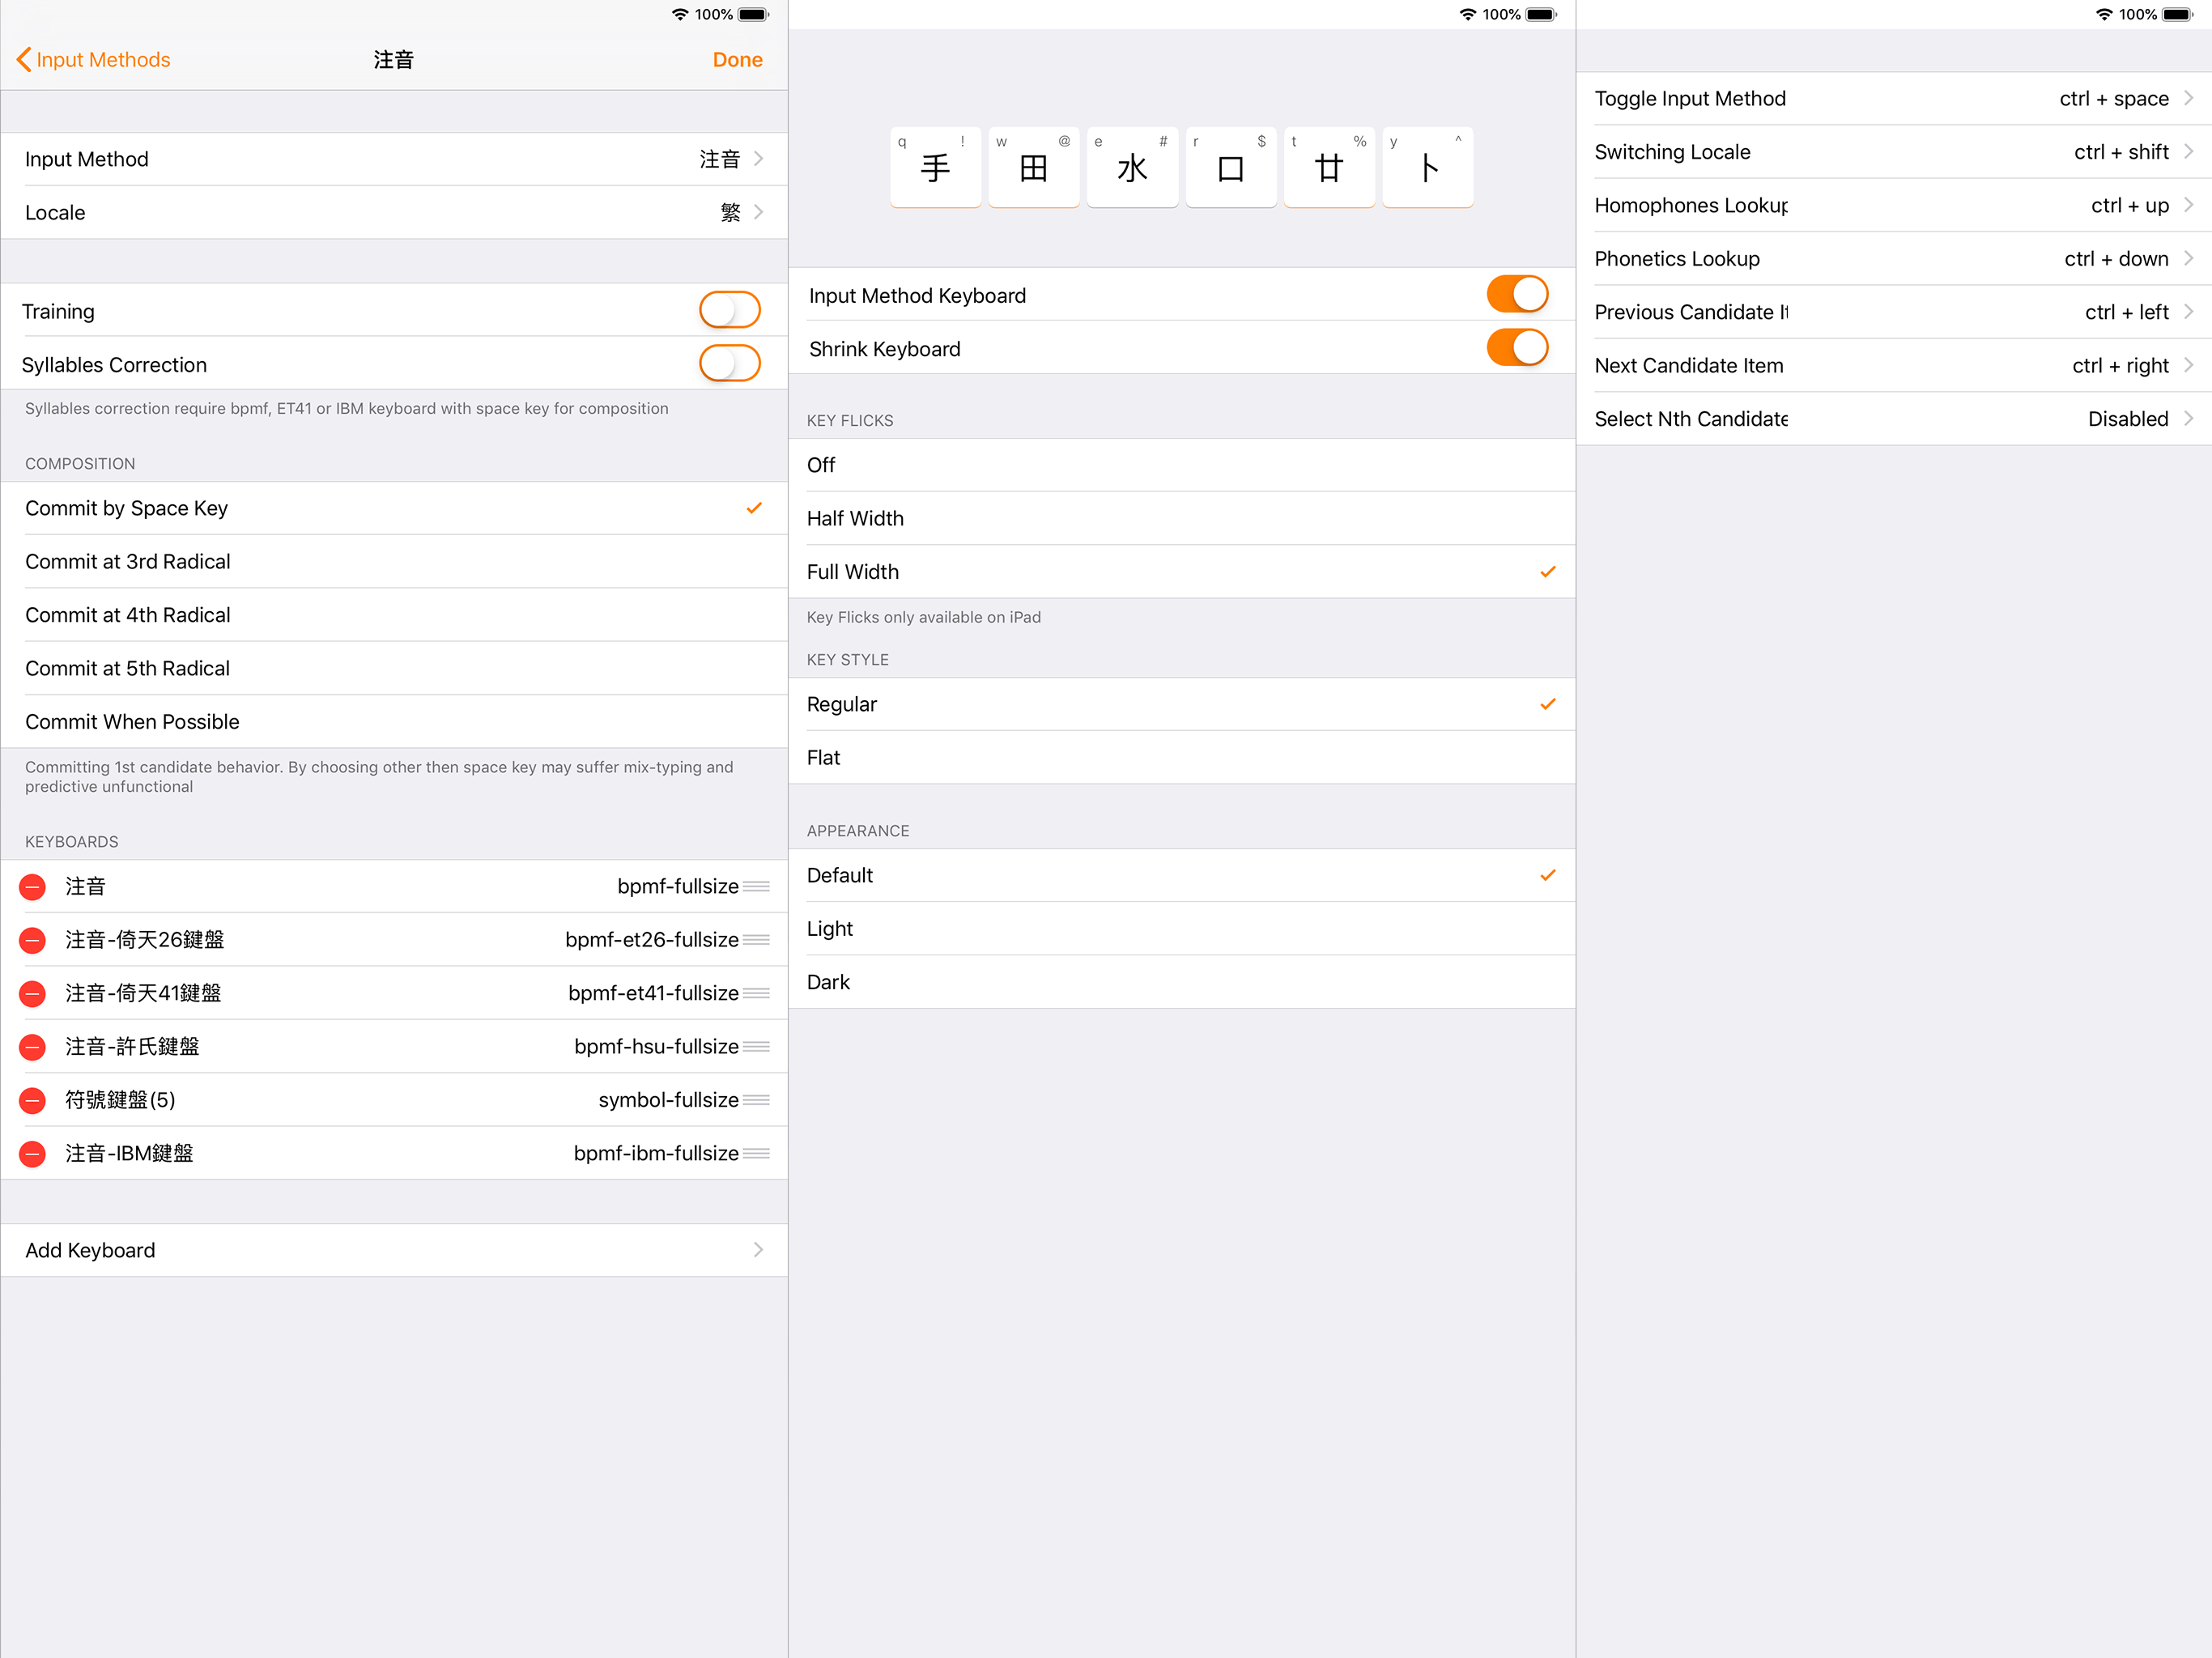Open Switching Locale shortcut setting
The height and width of the screenshot is (1658, 2212).
[1894, 152]
